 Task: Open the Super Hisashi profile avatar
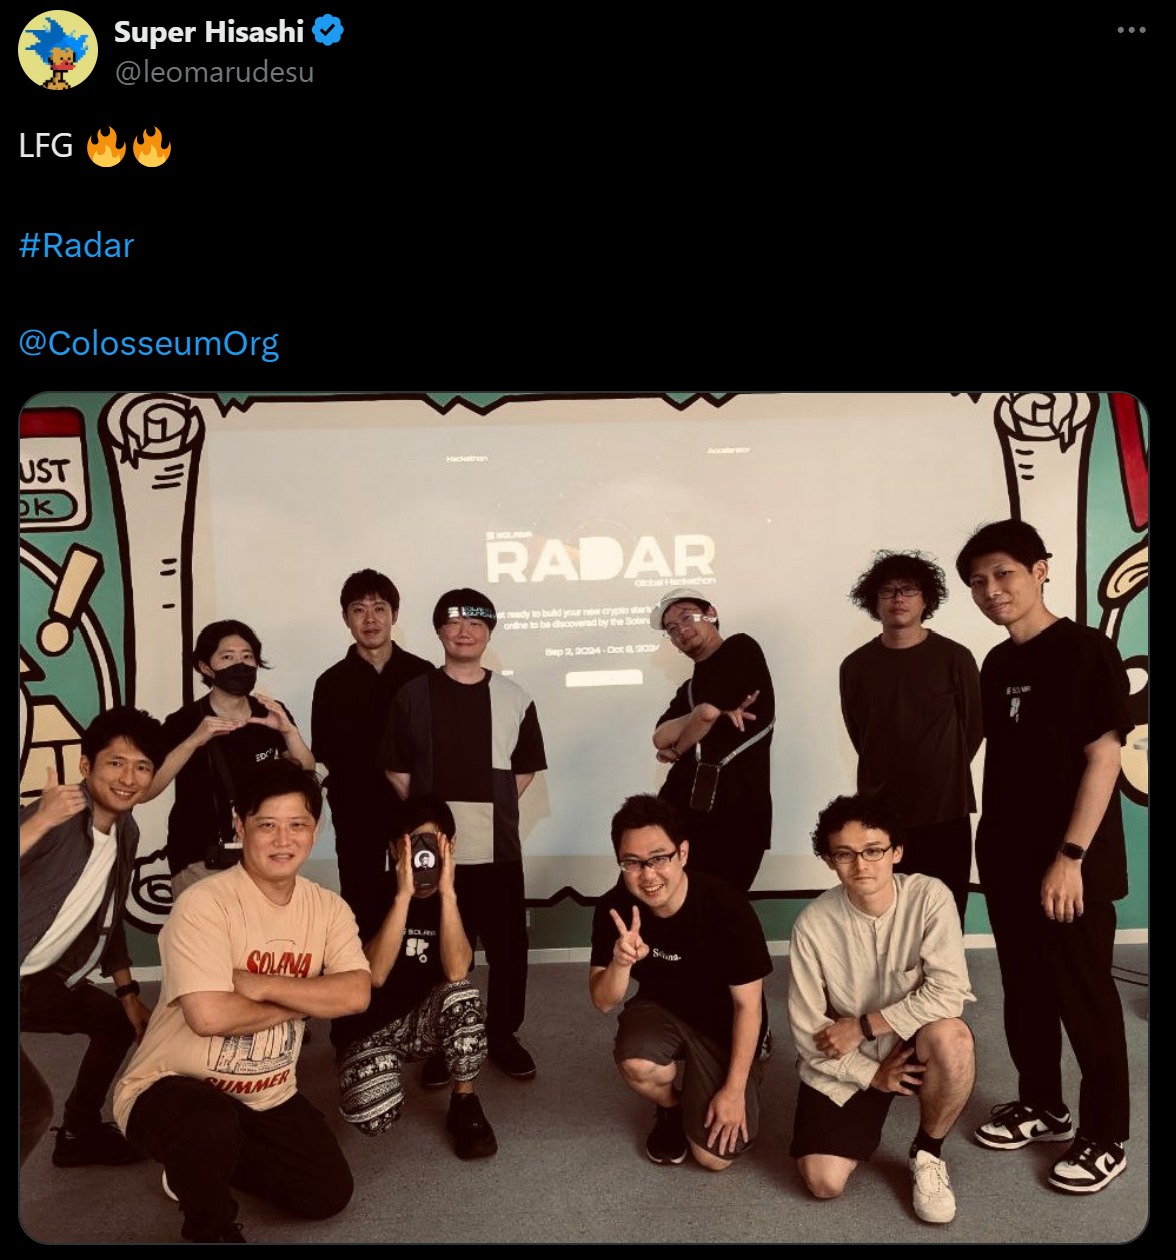tap(58, 50)
